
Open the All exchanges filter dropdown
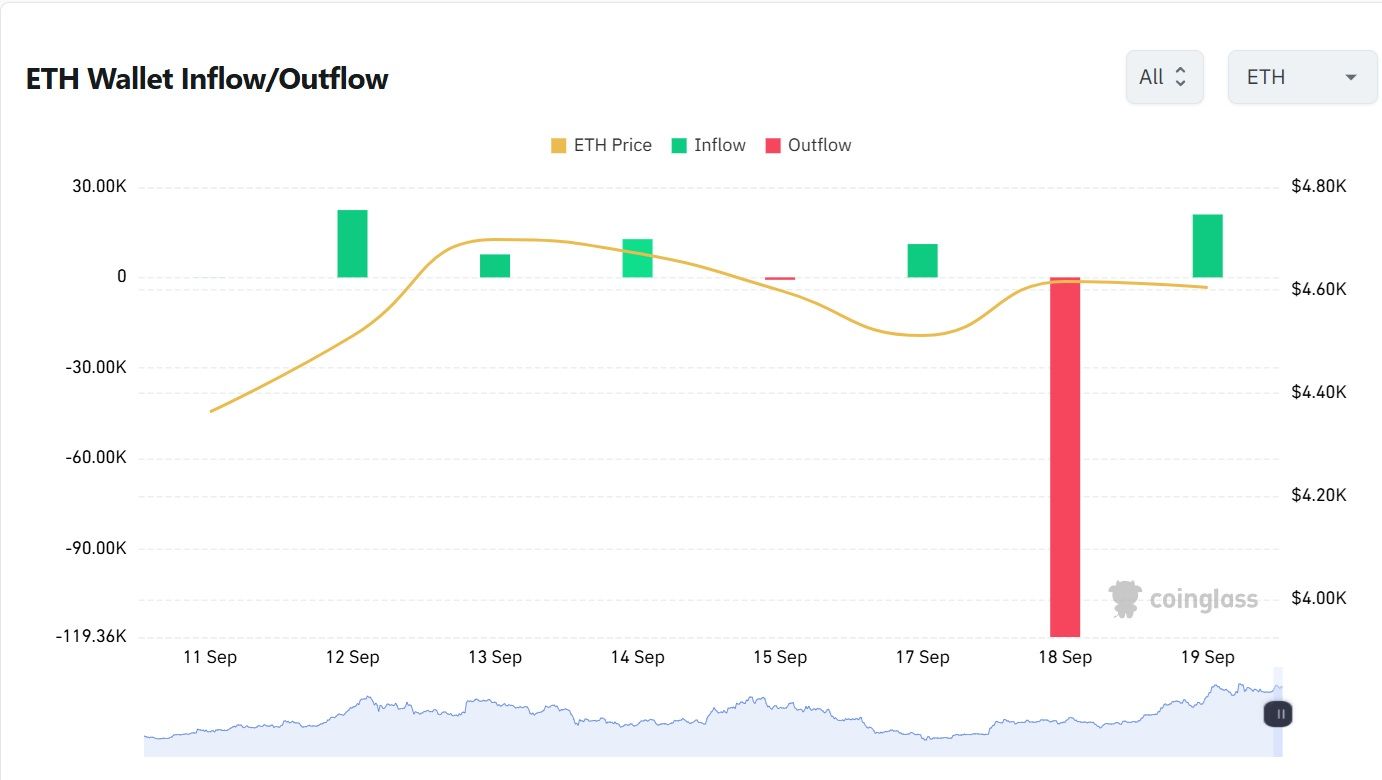(1164, 76)
